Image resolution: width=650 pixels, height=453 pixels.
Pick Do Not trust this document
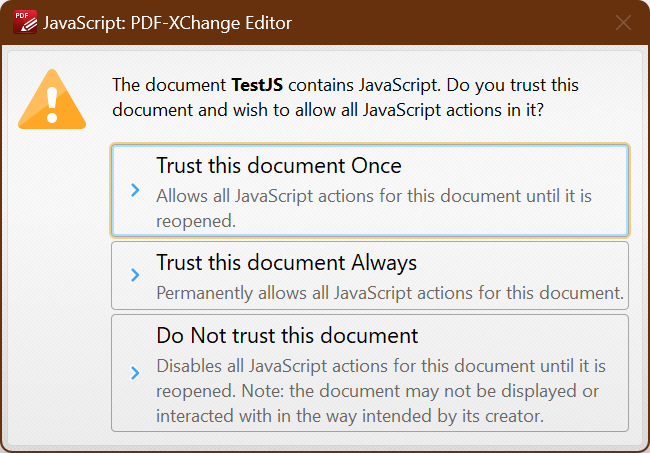pyautogui.click(x=287, y=335)
